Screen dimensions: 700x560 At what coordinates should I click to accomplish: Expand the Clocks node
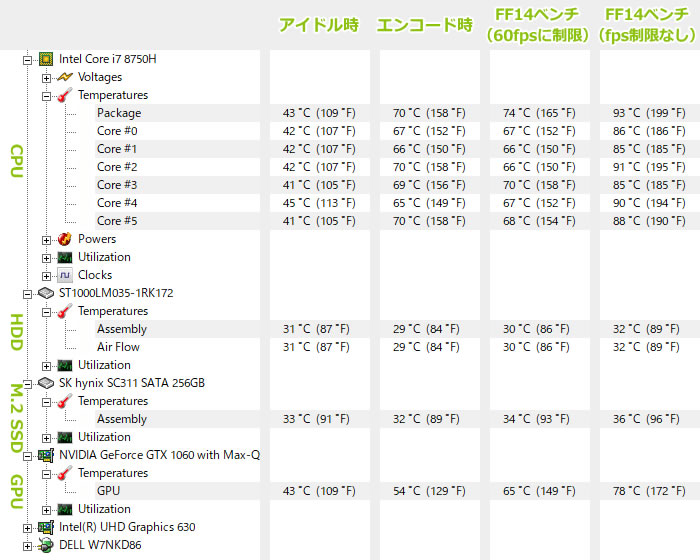(46, 276)
